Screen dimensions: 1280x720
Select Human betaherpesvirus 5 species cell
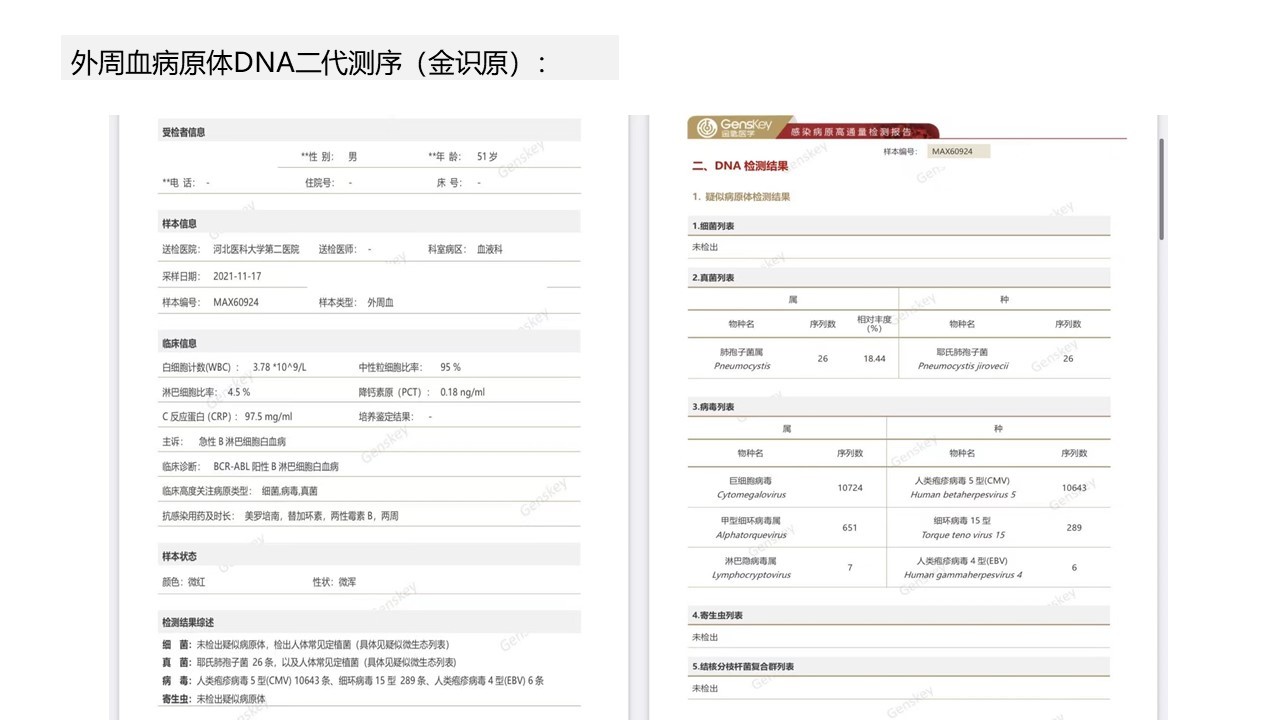[963, 487]
